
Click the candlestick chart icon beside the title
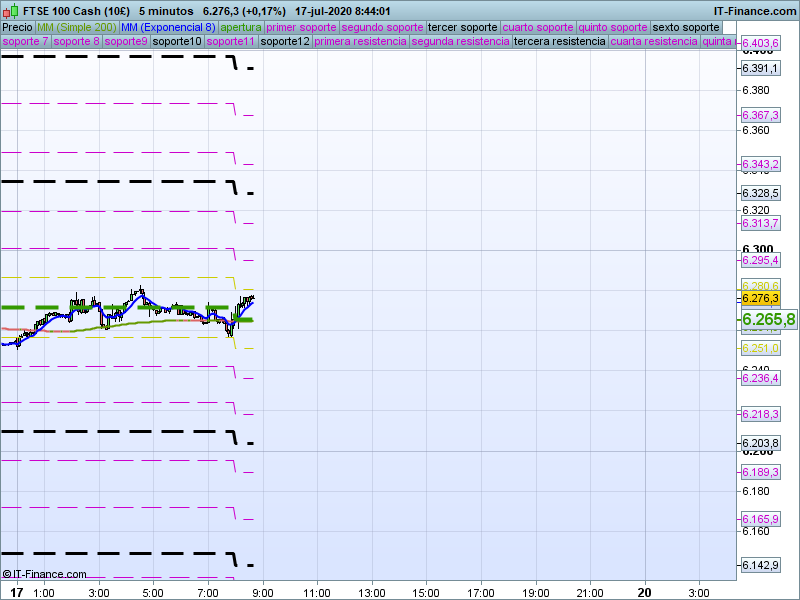pos(11,10)
